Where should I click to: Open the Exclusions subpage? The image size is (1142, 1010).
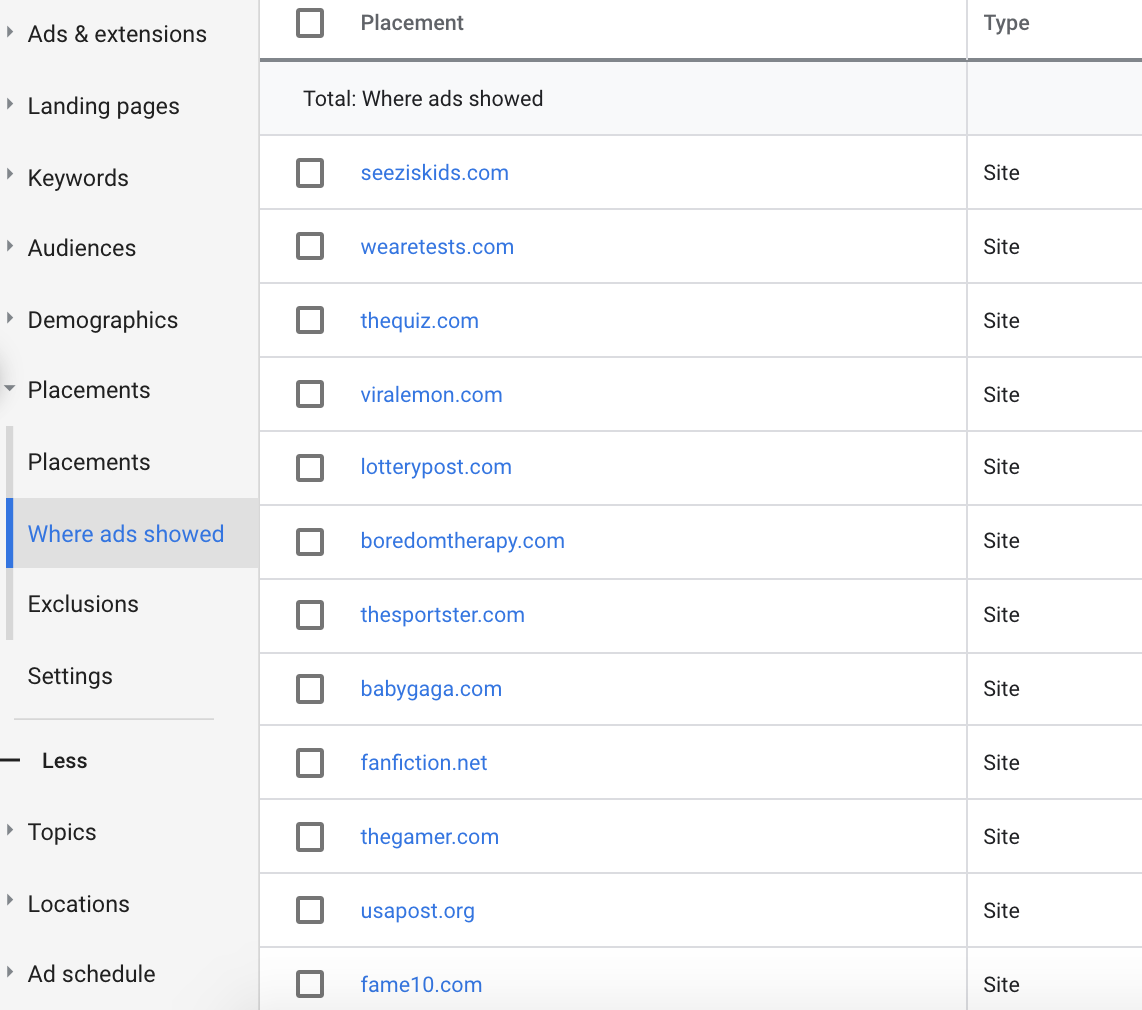[x=83, y=604]
